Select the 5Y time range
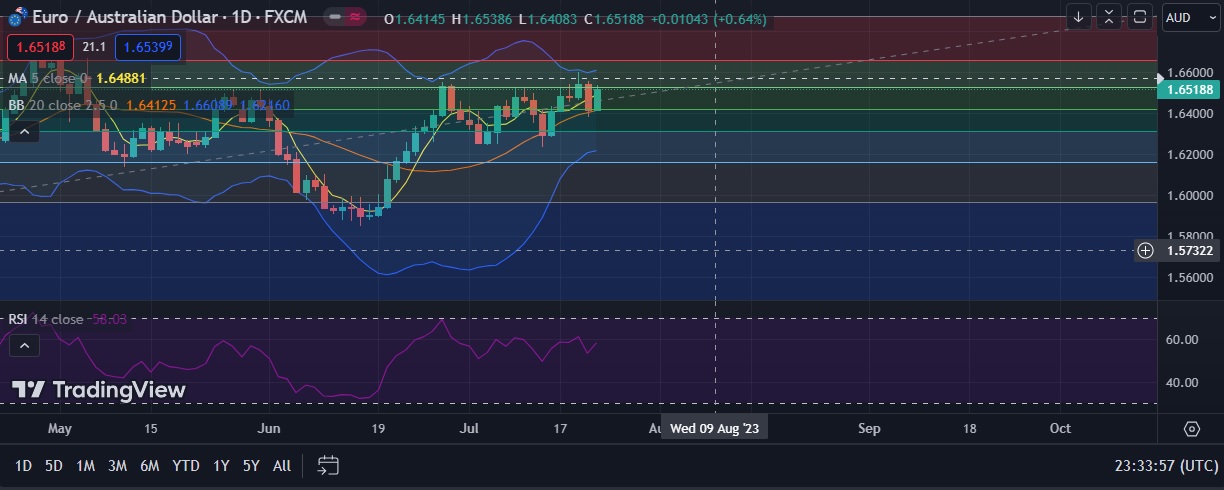This screenshot has height=490, width=1224. (x=251, y=465)
